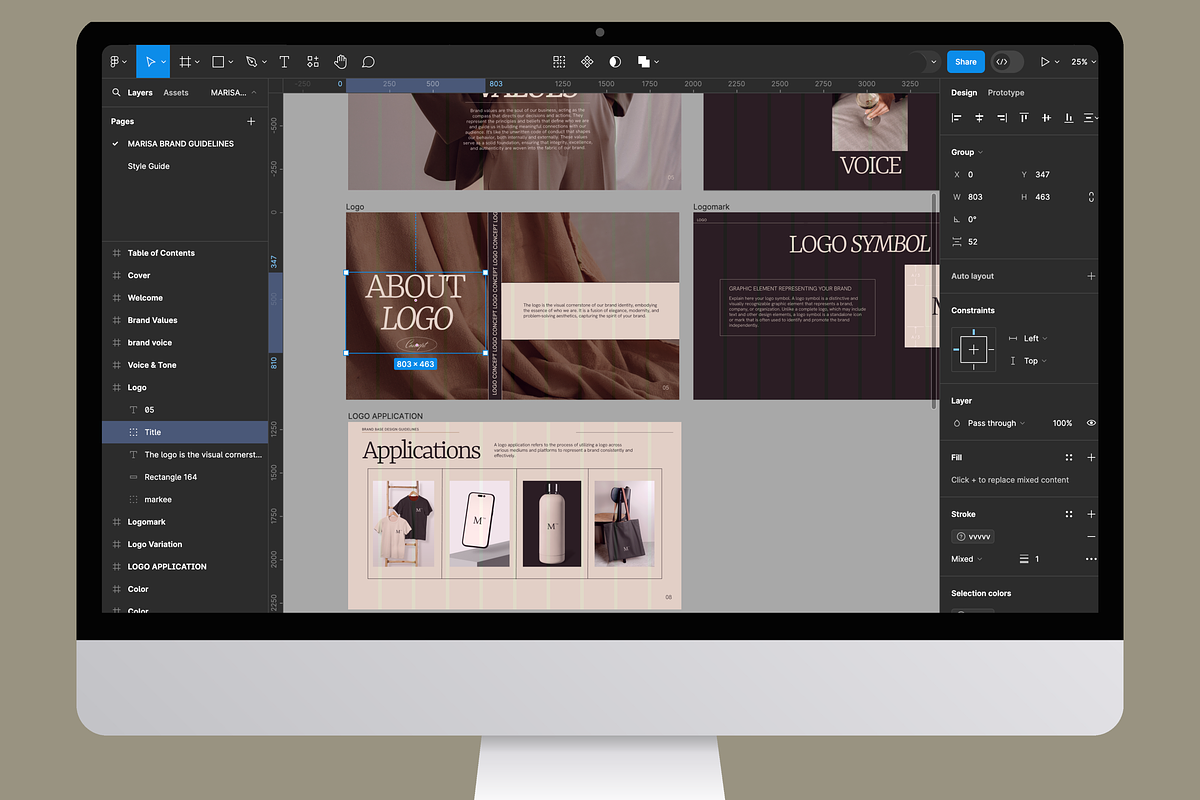Select the Table of Contents layer
Image resolution: width=1200 pixels, height=800 pixels.
tap(161, 253)
